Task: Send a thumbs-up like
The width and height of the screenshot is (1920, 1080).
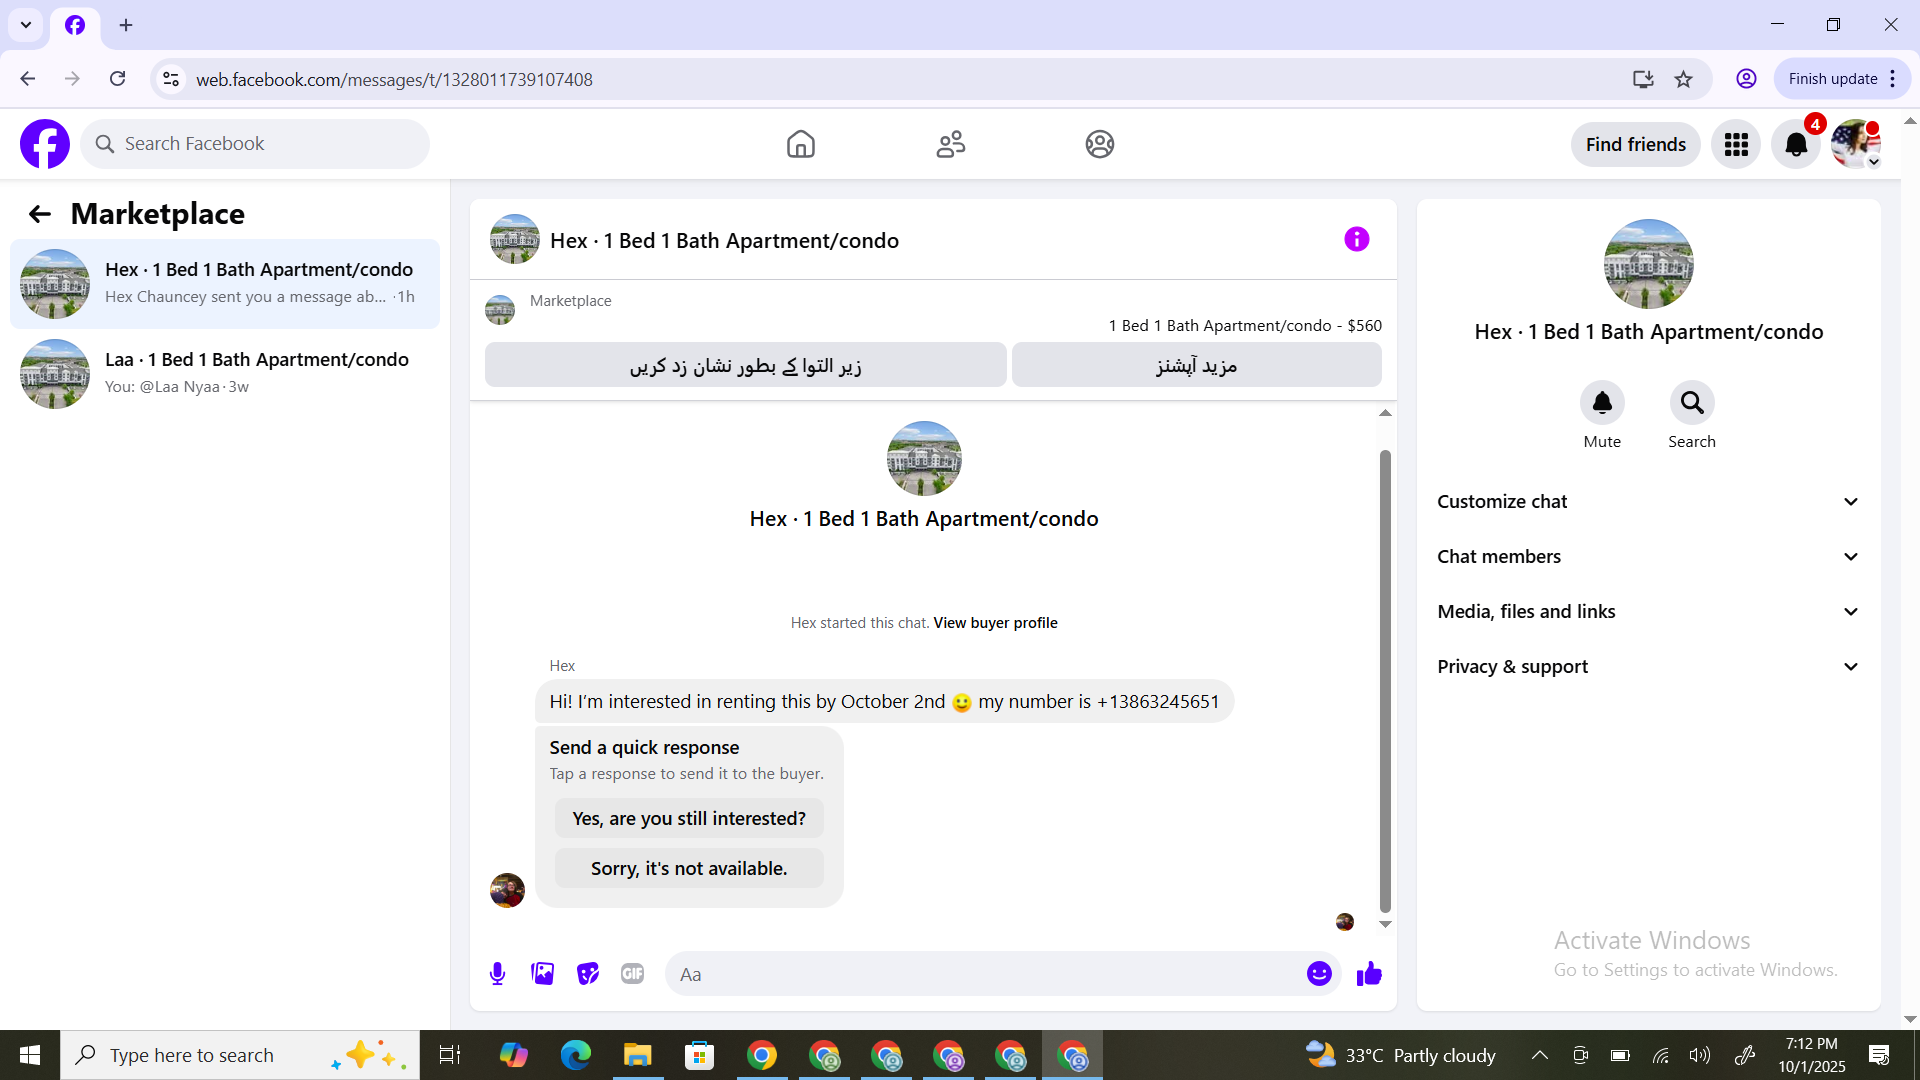Action: tap(1369, 974)
